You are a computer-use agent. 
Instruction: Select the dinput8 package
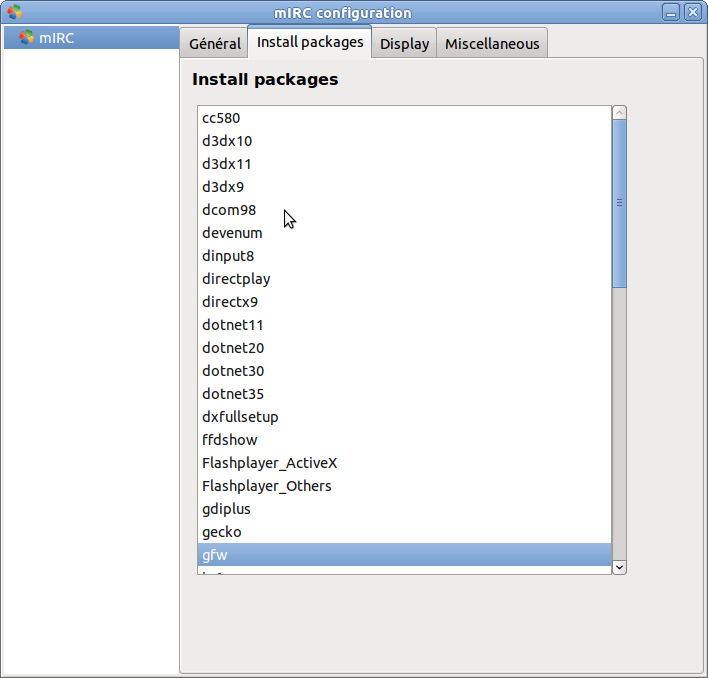click(x=404, y=256)
